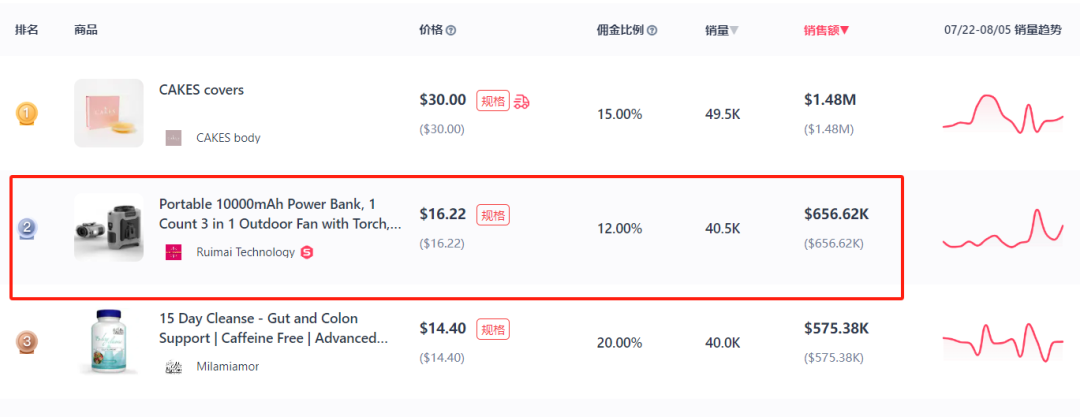Viewport: 1080px width, 417px height.
Task: Click the commission ratio help icon
Action: tap(652, 31)
